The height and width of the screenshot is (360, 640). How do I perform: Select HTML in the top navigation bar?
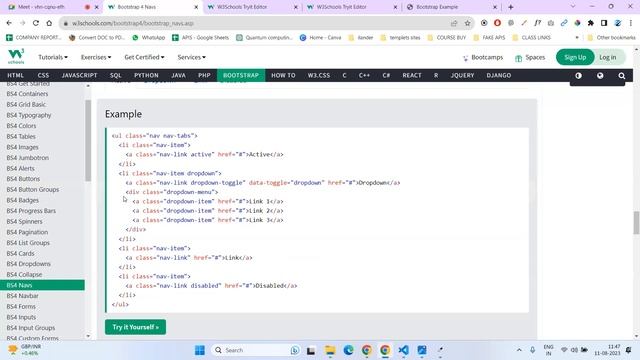tap(16, 76)
